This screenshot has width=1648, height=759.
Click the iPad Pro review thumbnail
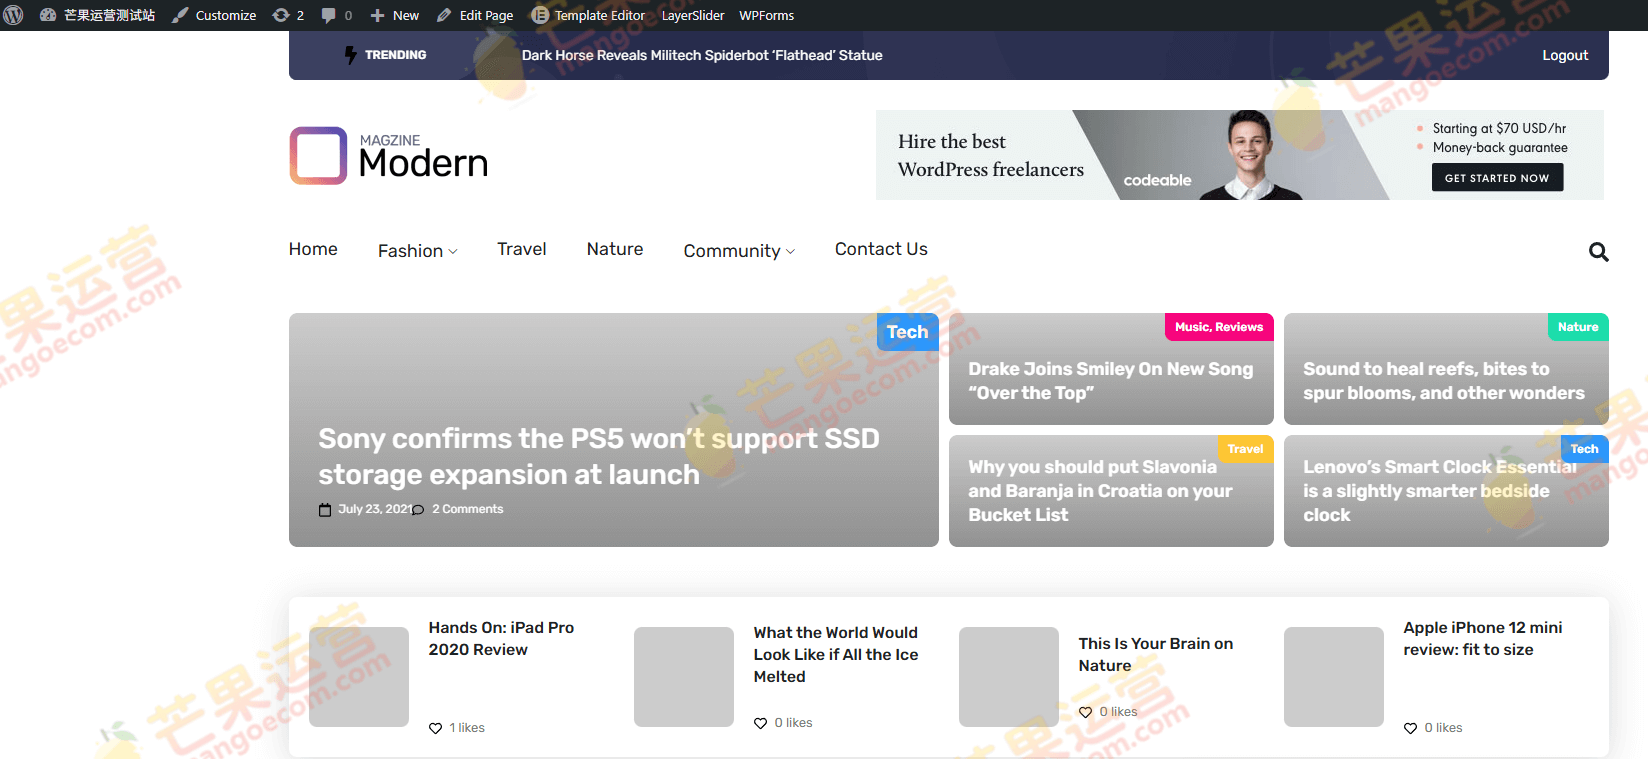click(359, 677)
